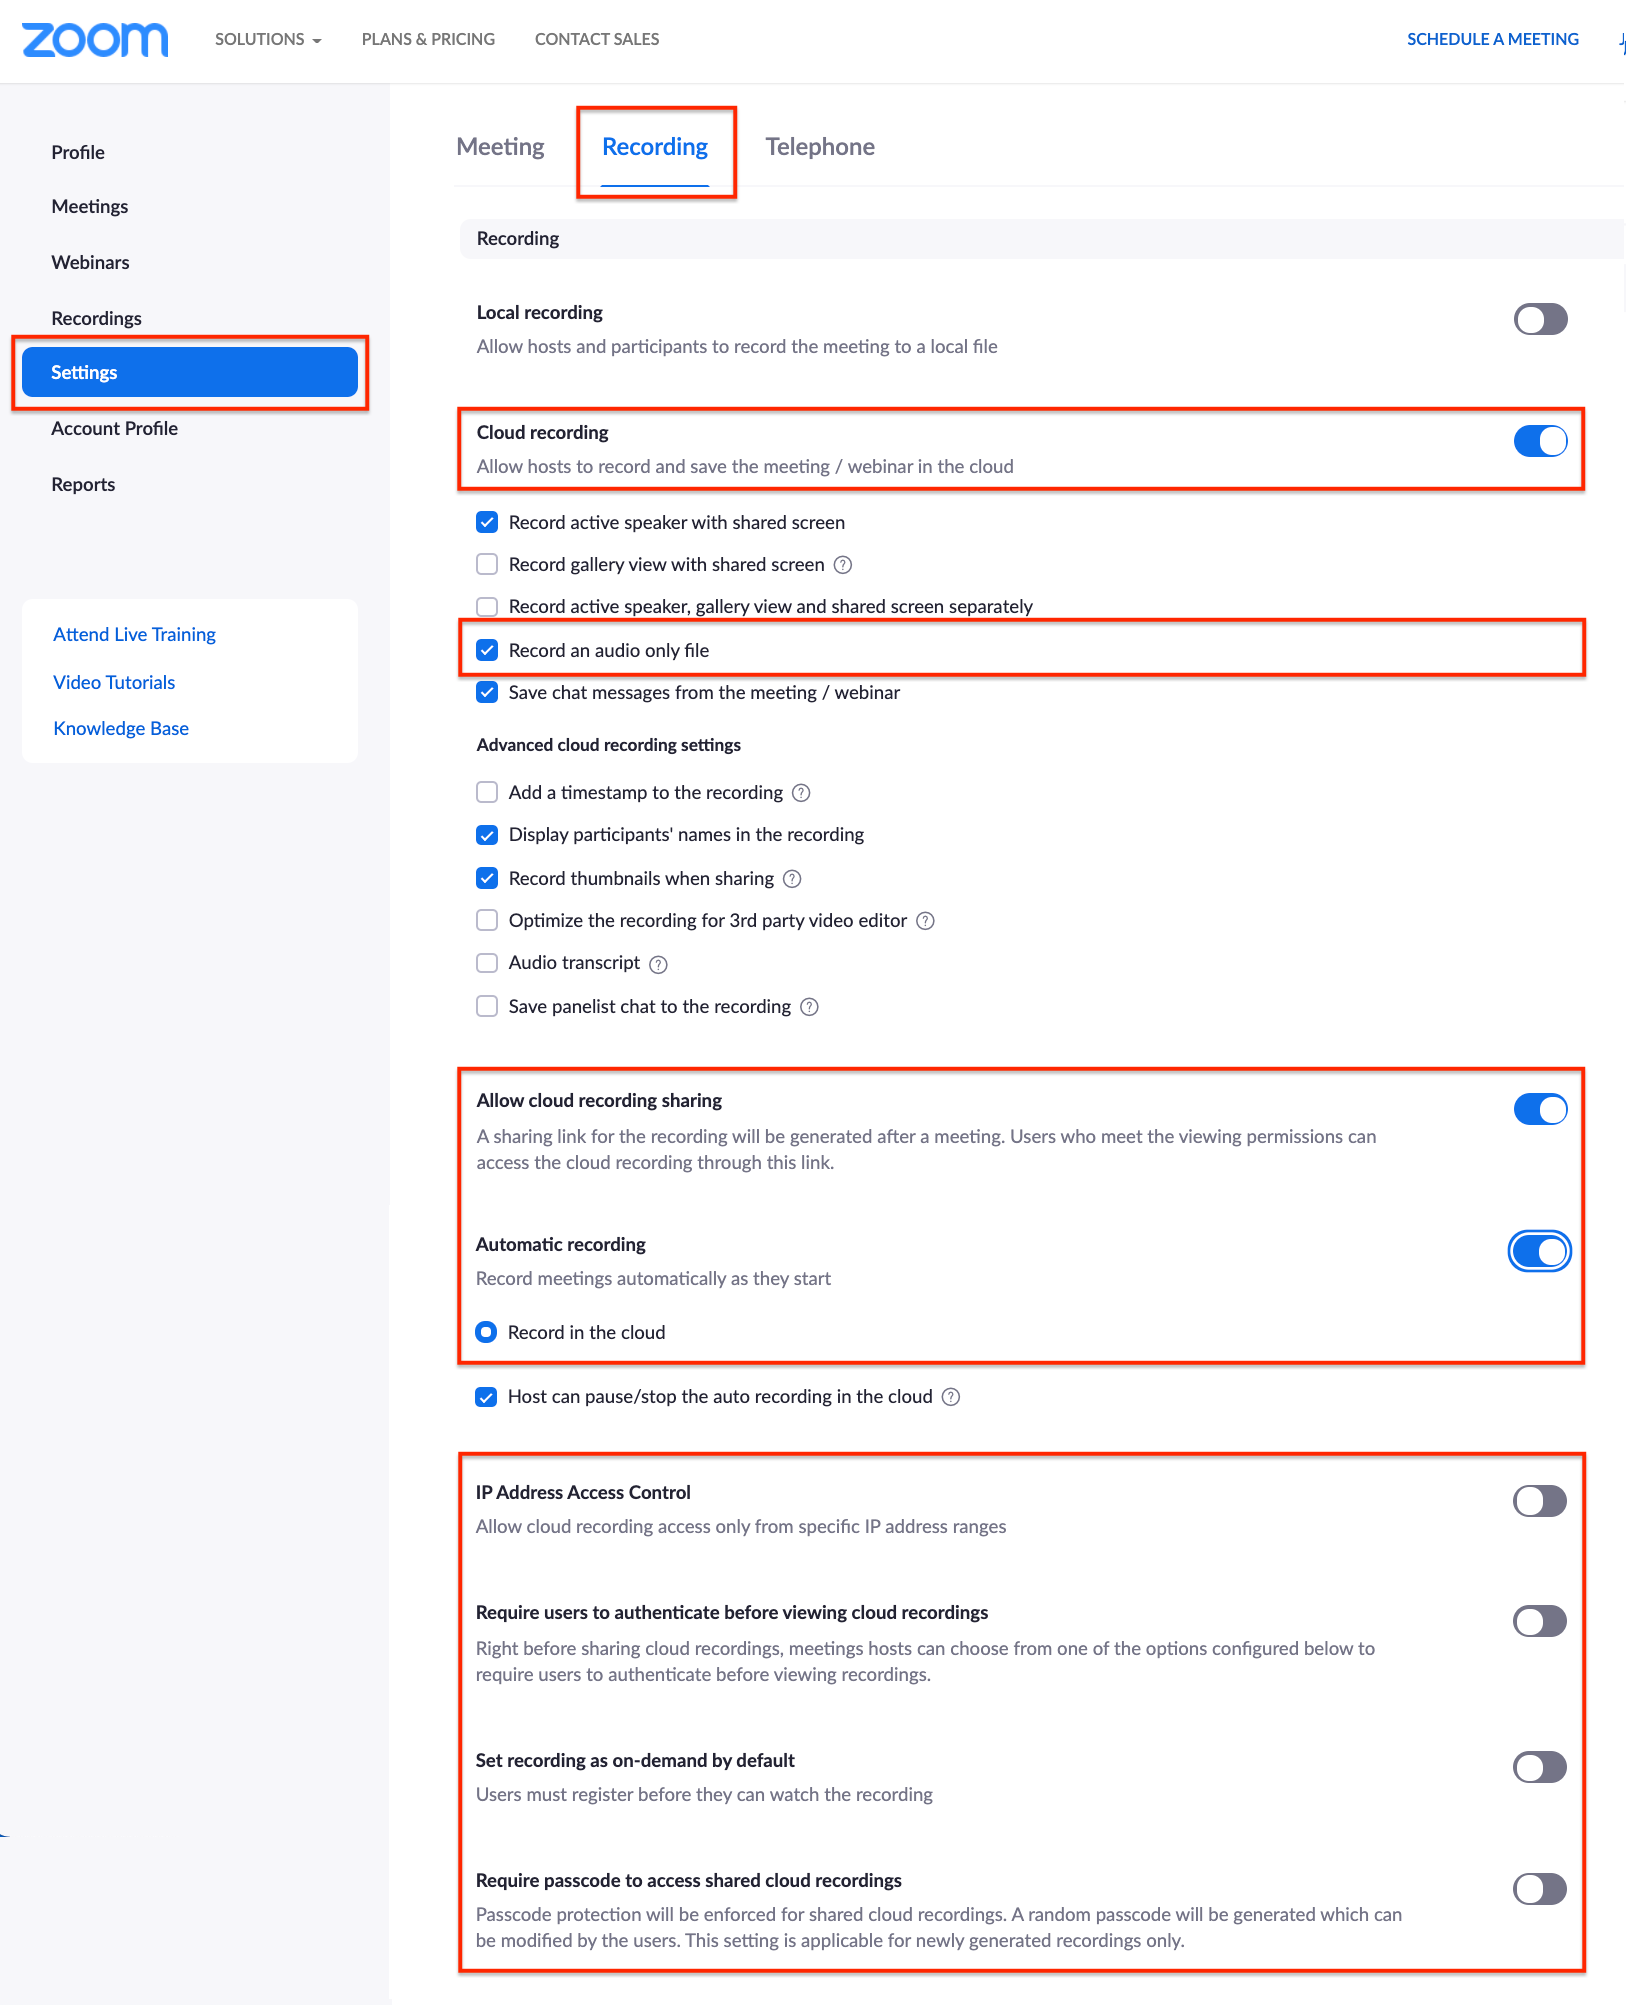The width and height of the screenshot is (1626, 2005).
Task: Click Schedule a Meeting link
Action: point(1492,39)
